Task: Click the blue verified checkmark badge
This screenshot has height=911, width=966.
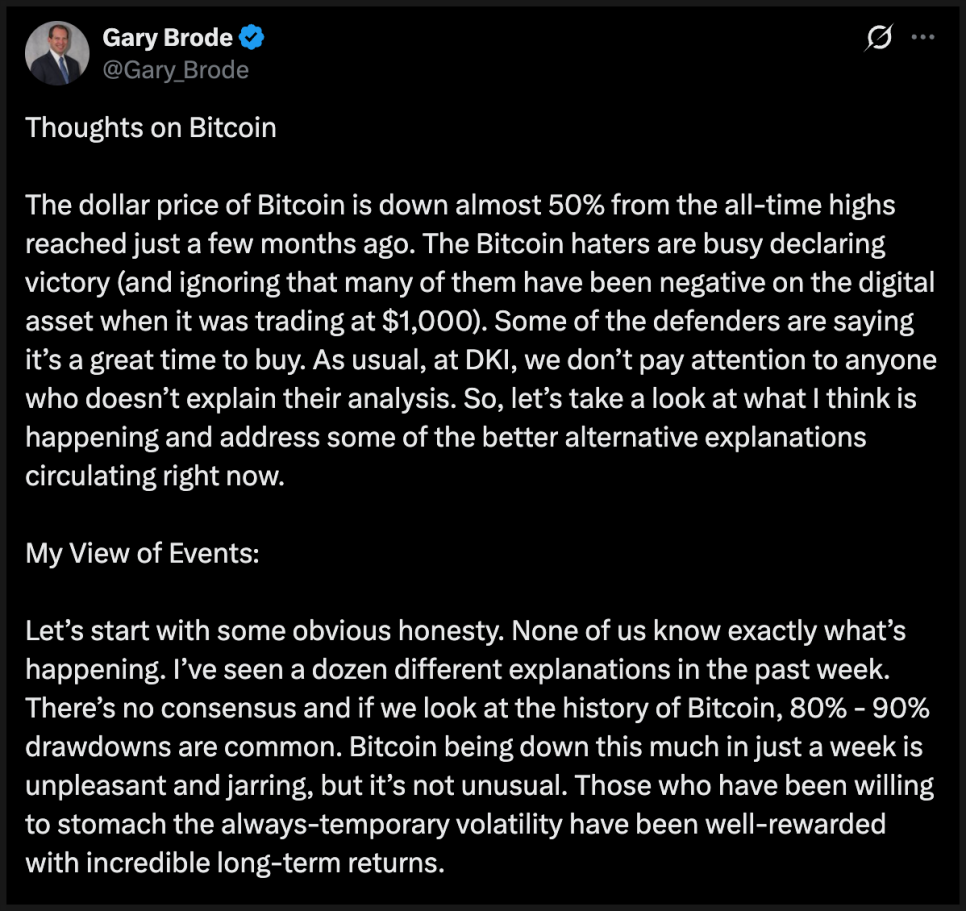Action: (252, 38)
